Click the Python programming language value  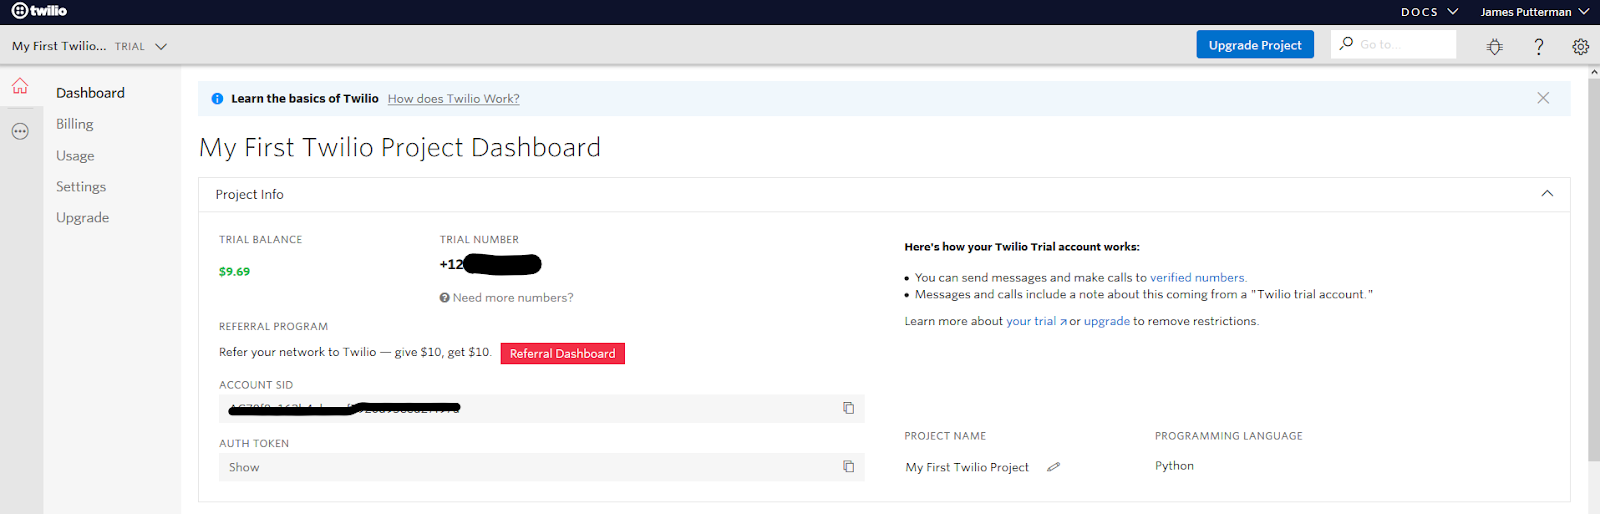1174,466
